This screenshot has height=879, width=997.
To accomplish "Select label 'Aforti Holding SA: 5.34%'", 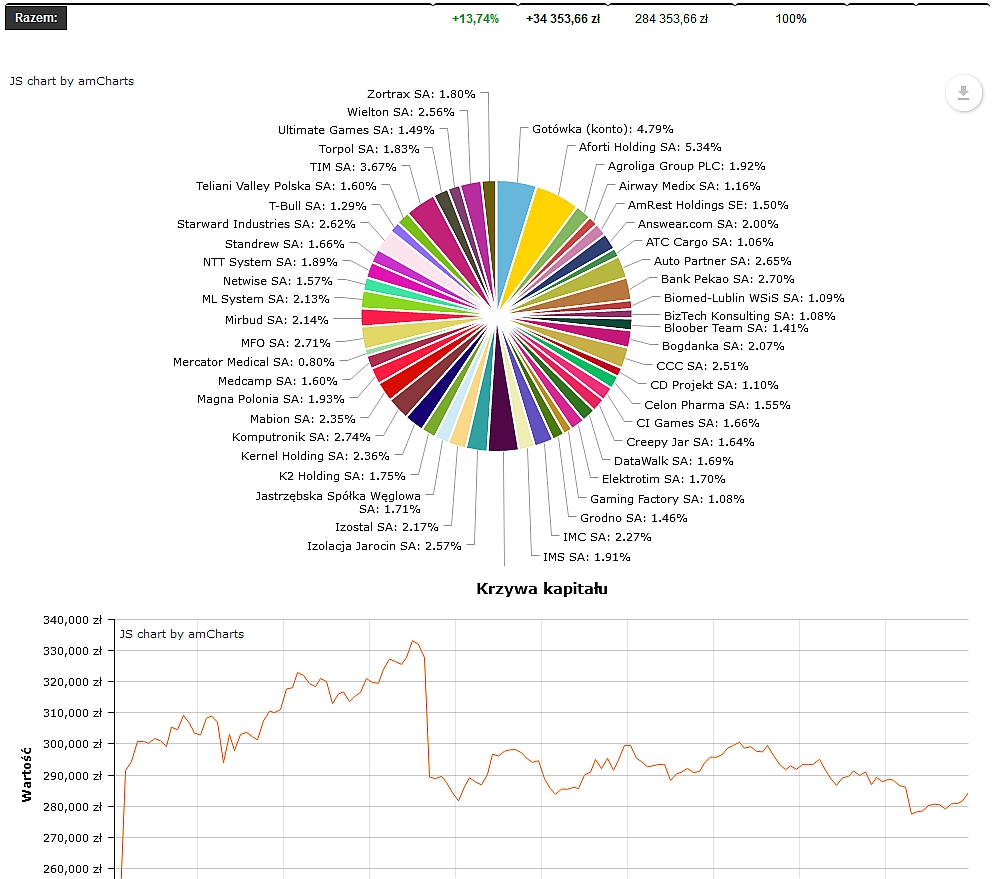I will [650, 147].
